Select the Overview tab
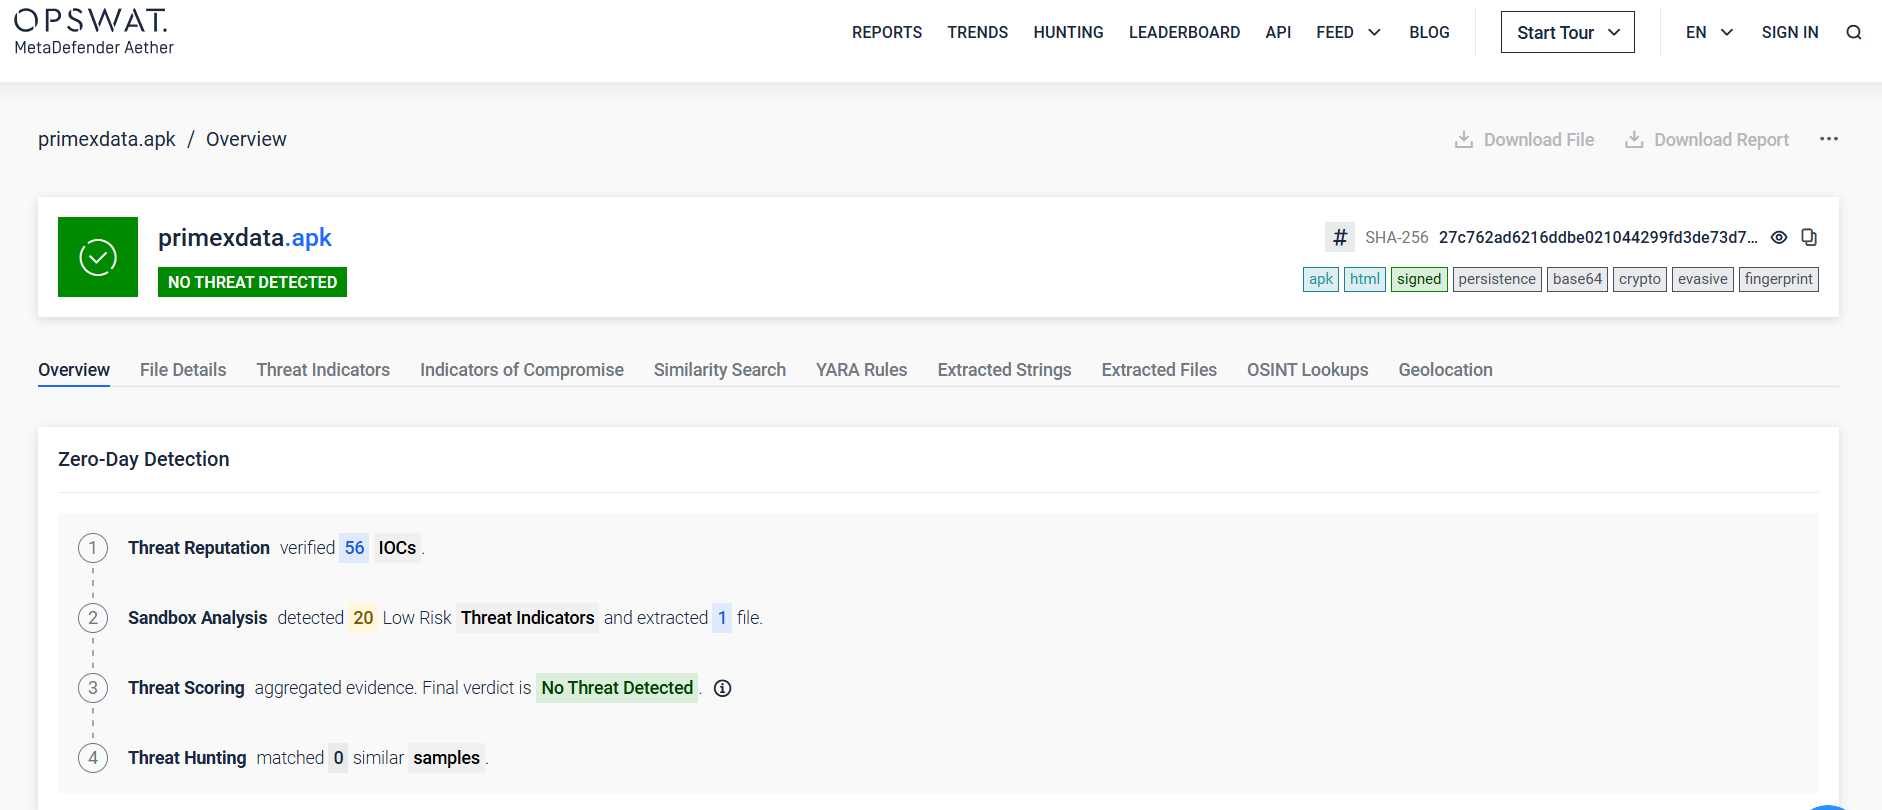This screenshot has width=1882, height=810. (x=74, y=370)
